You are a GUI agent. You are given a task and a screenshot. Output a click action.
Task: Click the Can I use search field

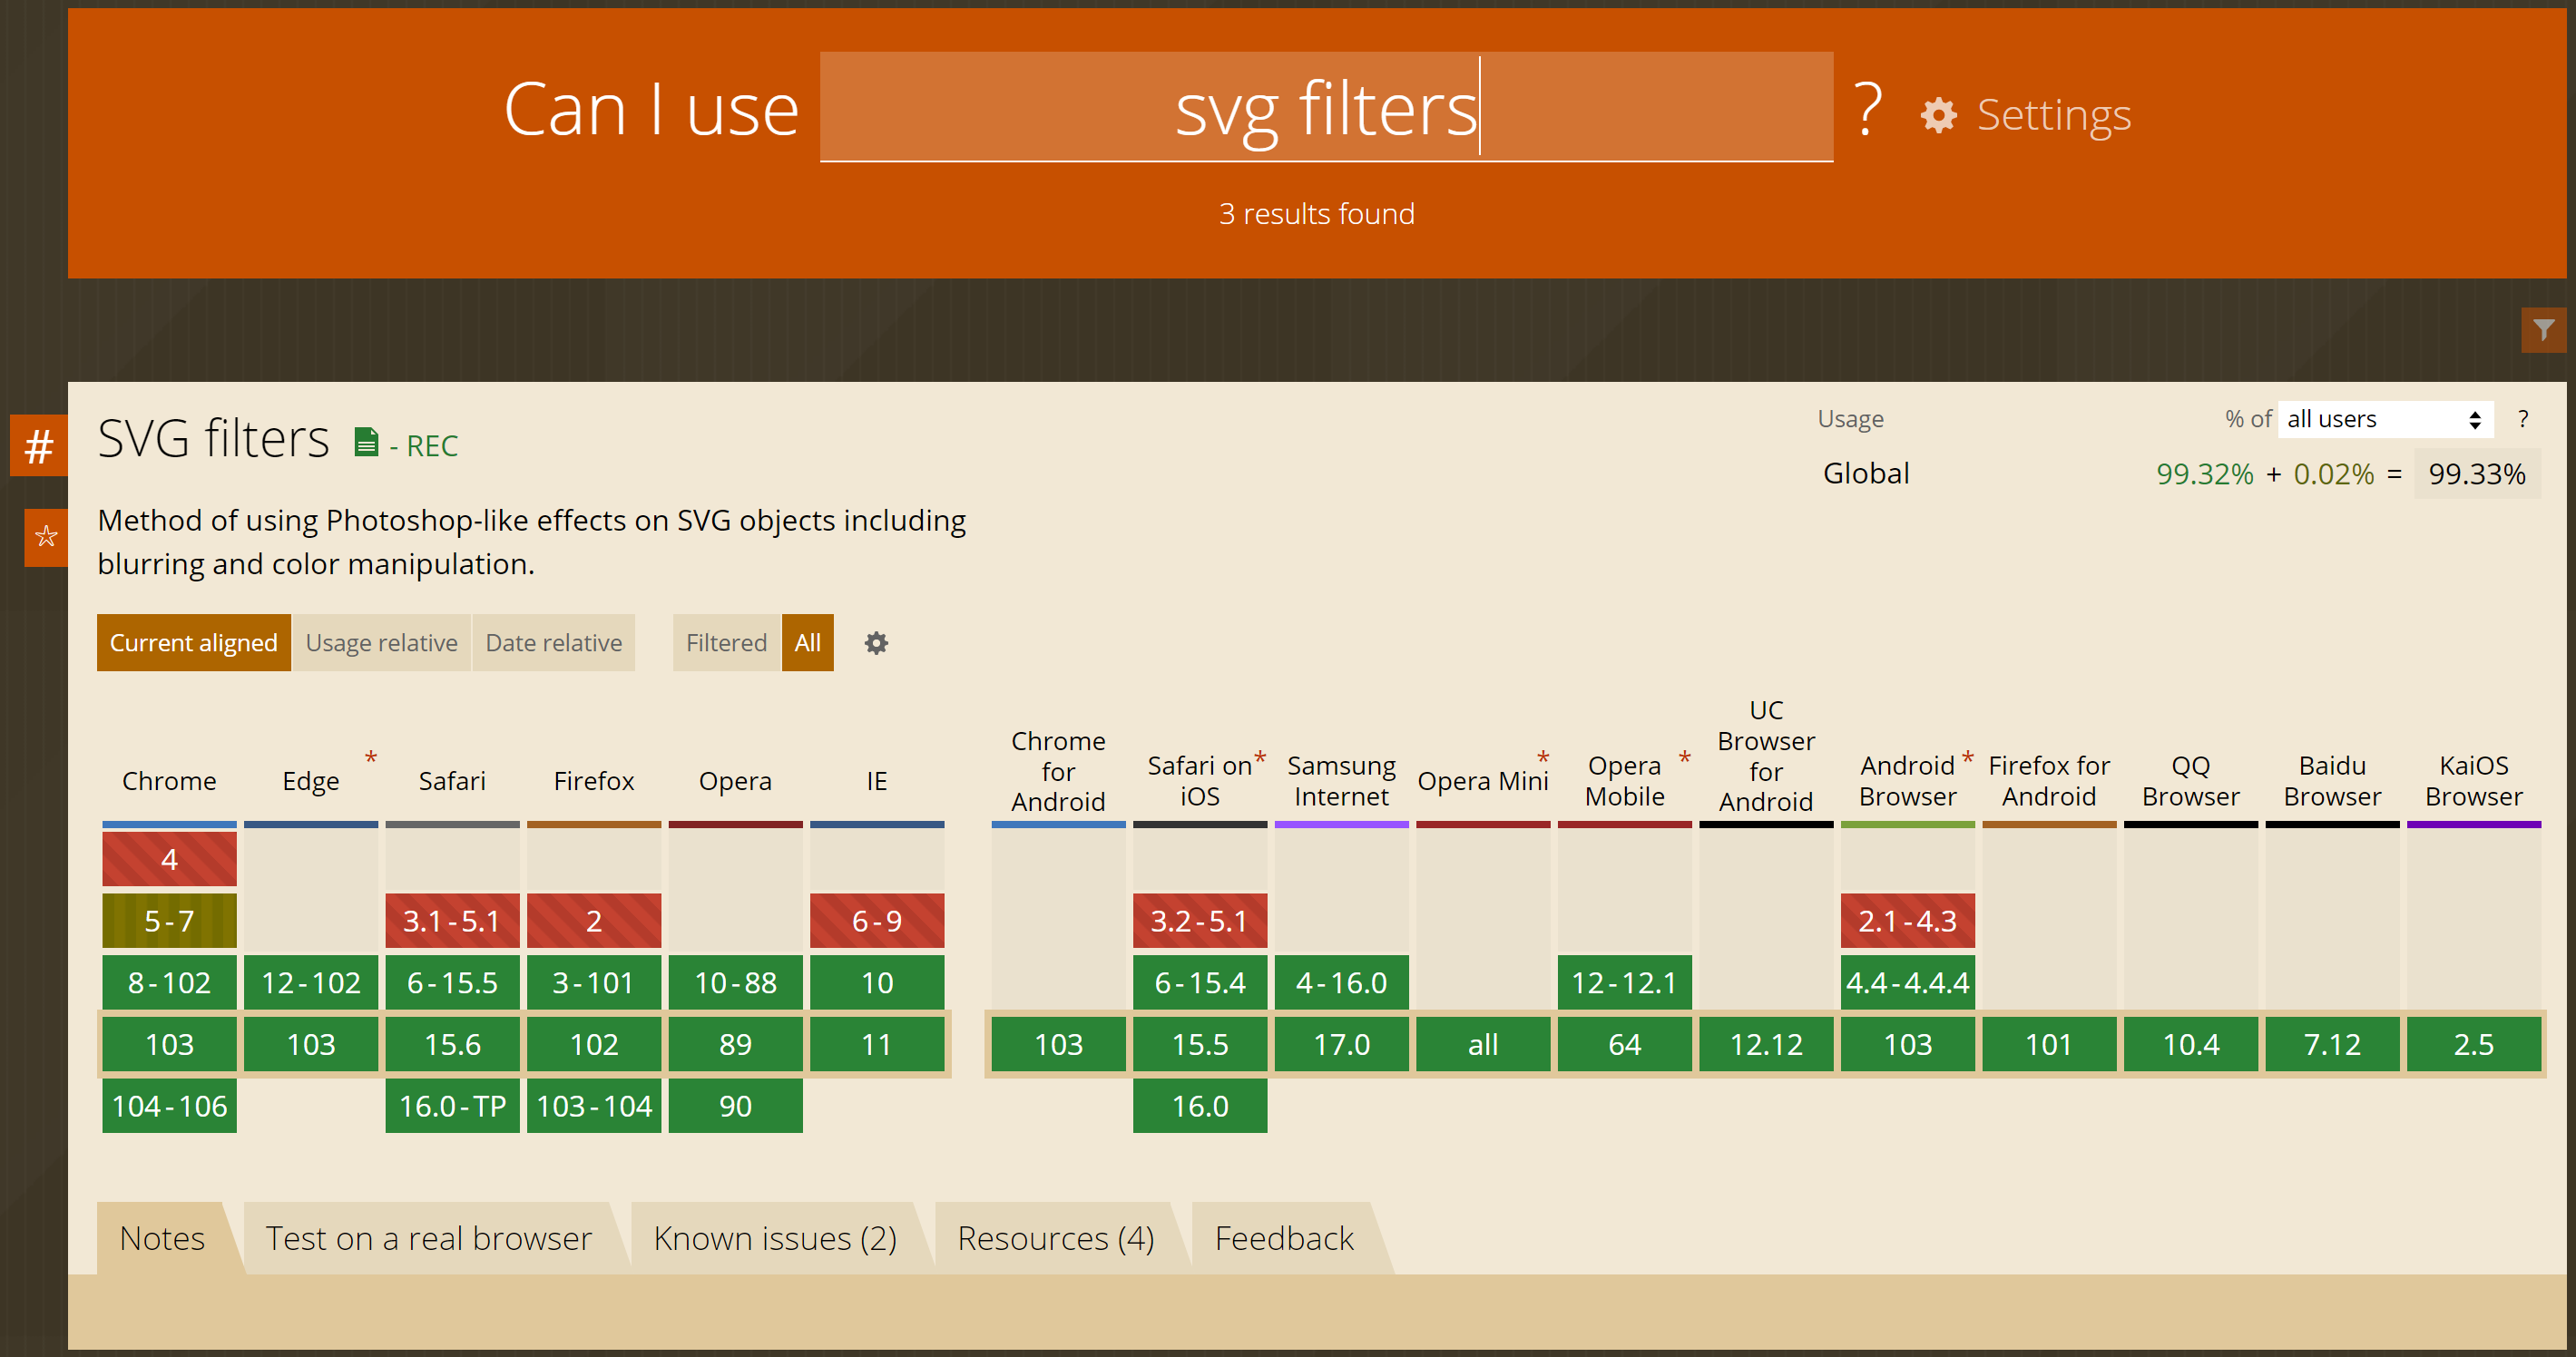(x=1326, y=107)
